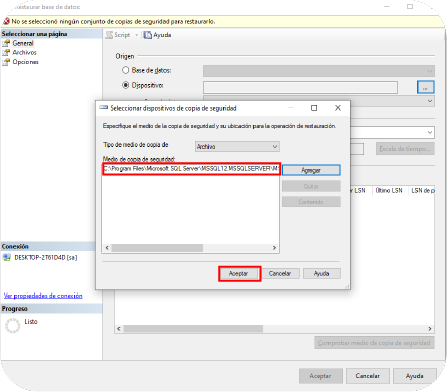
Task: Click the Script toolbar button
Action: 118,35
